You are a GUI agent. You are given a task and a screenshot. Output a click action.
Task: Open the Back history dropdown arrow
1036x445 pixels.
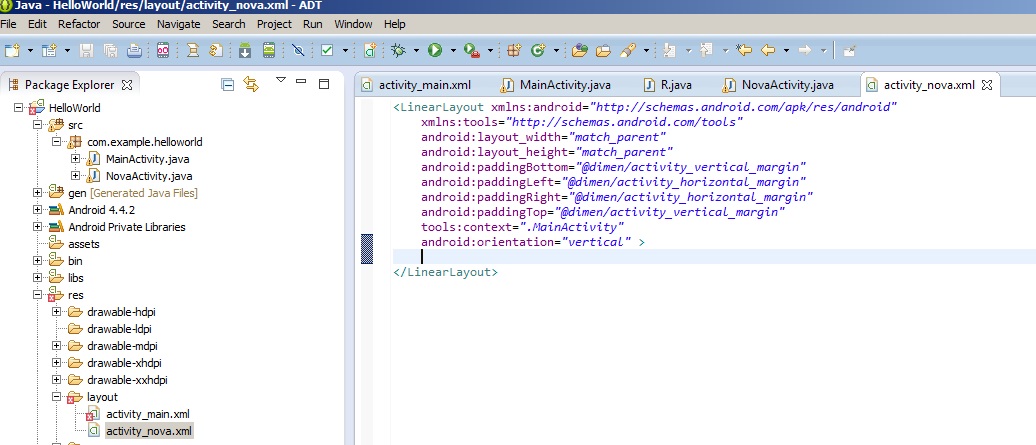click(x=786, y=50)
